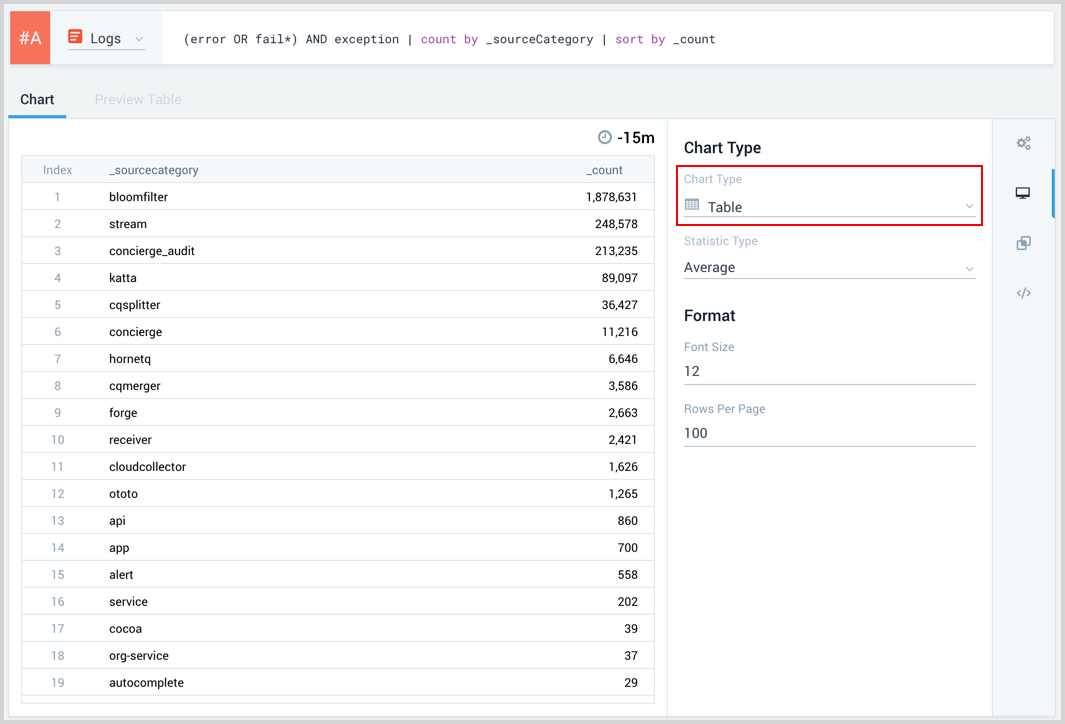This screenshot has width=1065, height=724.
Task: Click the table grid icon in Chart Type
Action: (x=692, y=205)
